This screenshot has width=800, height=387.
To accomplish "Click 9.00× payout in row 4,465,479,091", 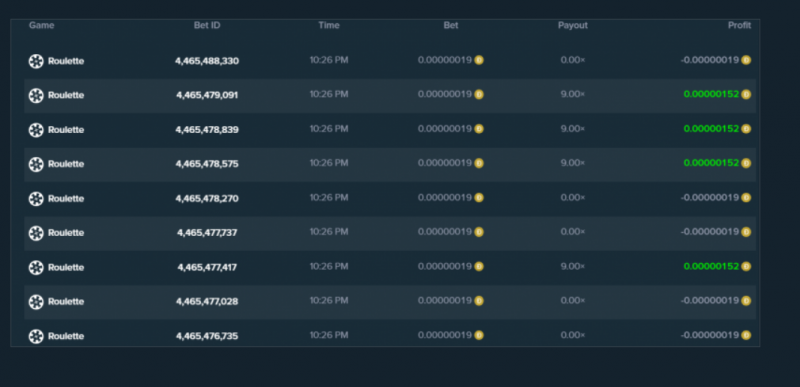I will [573, 94].
